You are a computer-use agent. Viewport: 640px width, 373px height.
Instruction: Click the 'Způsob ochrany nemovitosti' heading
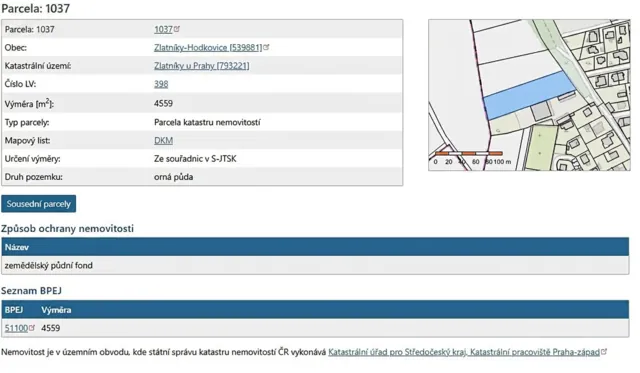[67, 229]
